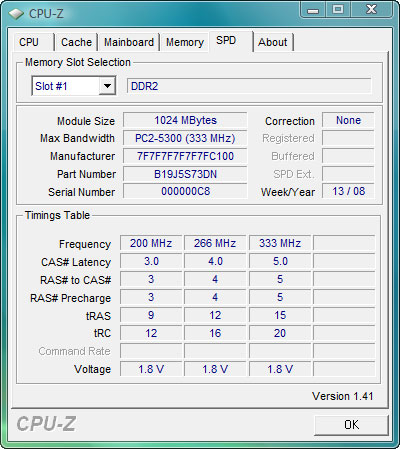The image size is (400, 449).
Task: Click the empty Registered field
Action: (x=348, y=138)
